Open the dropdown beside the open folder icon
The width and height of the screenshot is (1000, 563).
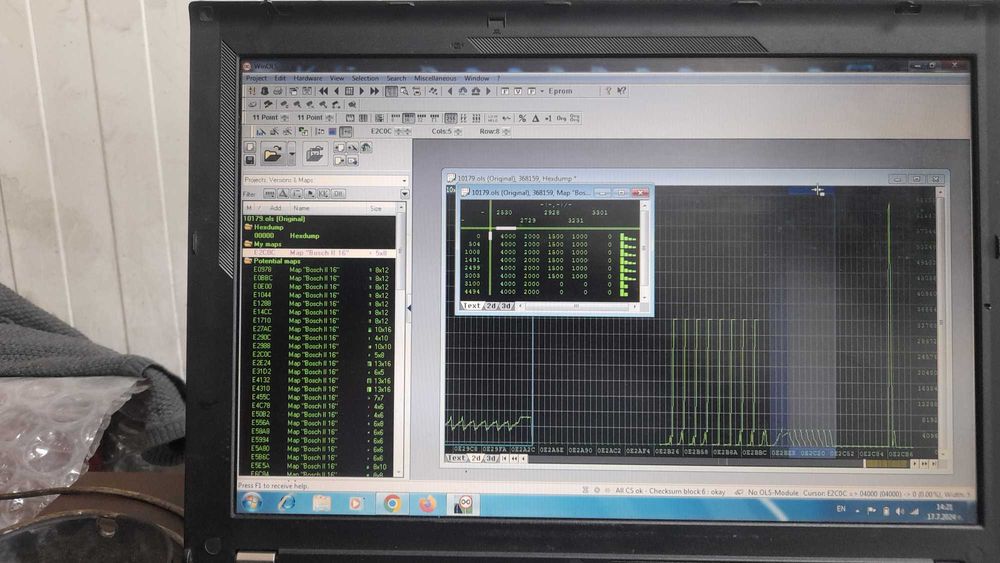click(x=291, y=154)
